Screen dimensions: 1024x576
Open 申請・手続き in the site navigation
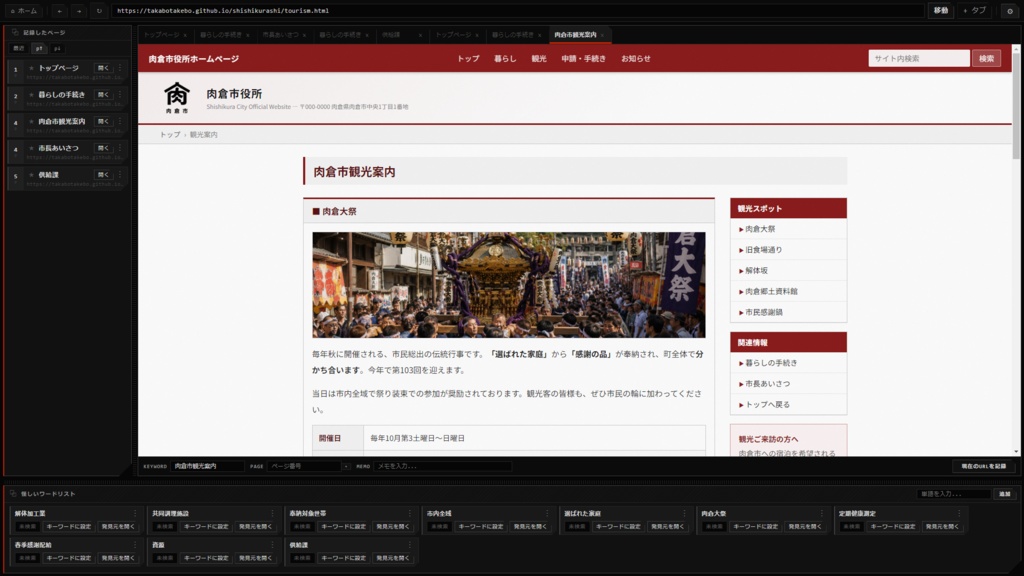583,59
